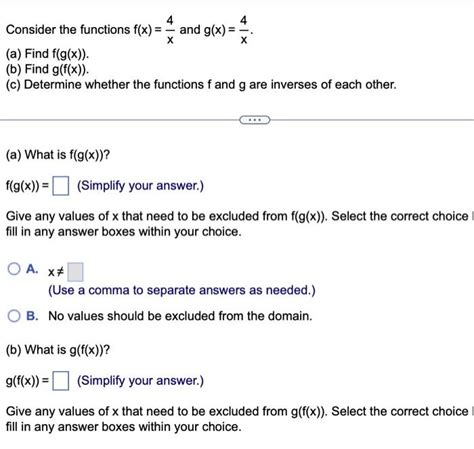Click the f(x) fraction 4 over x

tap(170, 30)
